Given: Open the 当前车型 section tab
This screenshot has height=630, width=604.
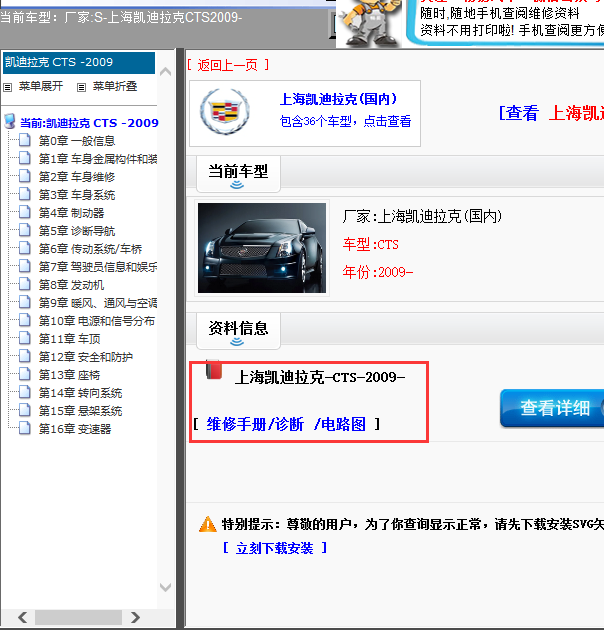Looking at the screenshot, I should pyautogui.click(x=238, y=174).
